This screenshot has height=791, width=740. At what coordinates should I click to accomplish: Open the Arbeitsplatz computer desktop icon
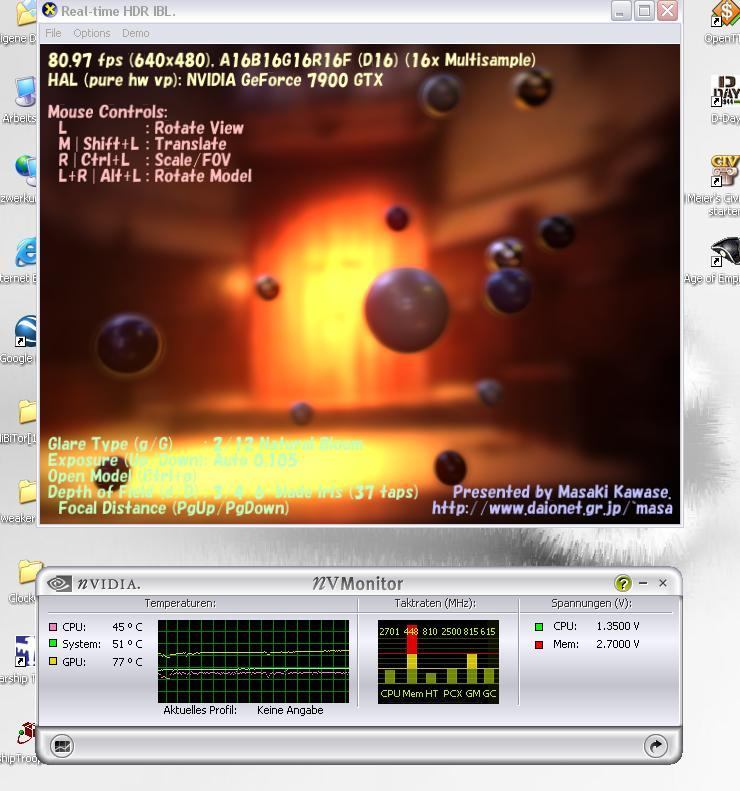point(25,92)
